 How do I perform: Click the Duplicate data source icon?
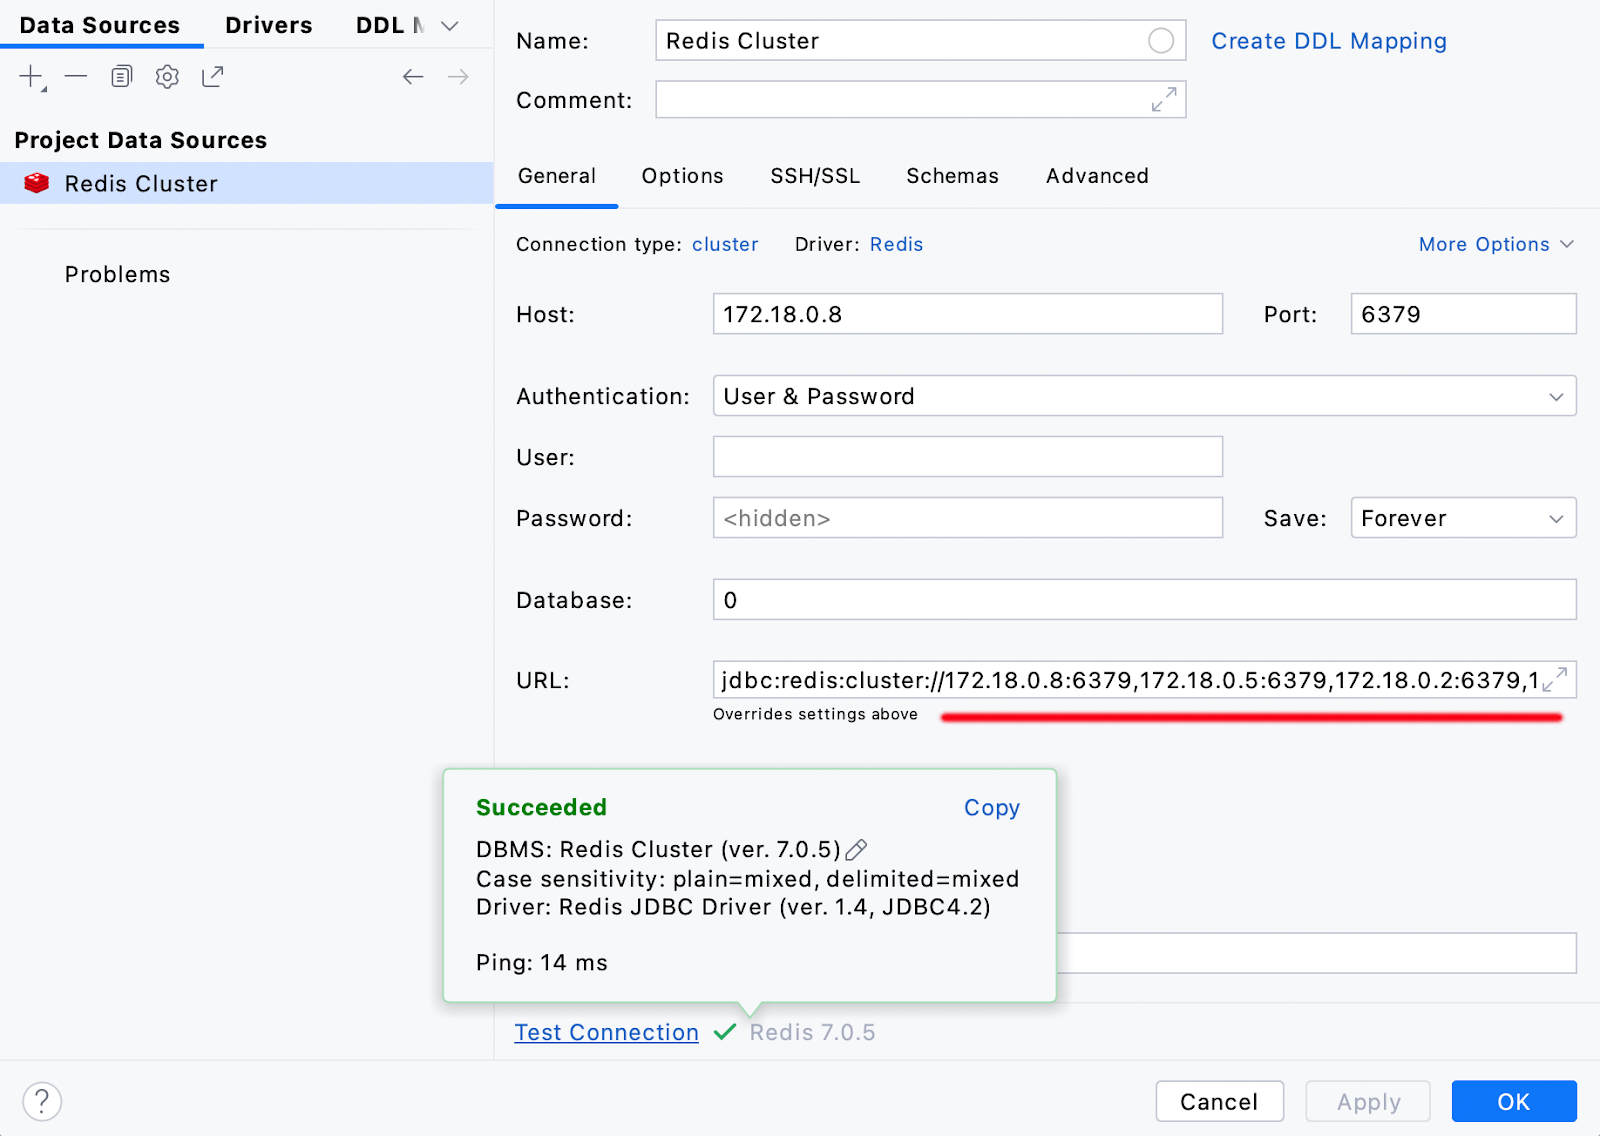coord(121,77)
